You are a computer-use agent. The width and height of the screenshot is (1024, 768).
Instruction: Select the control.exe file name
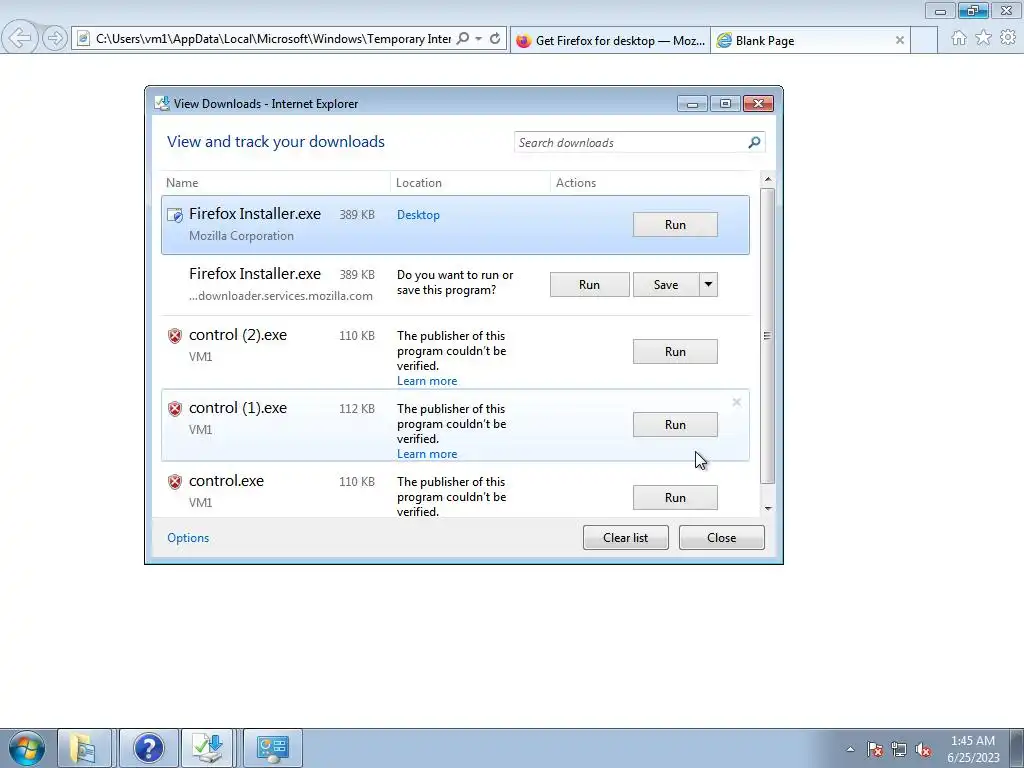click(x=226, y=481)
